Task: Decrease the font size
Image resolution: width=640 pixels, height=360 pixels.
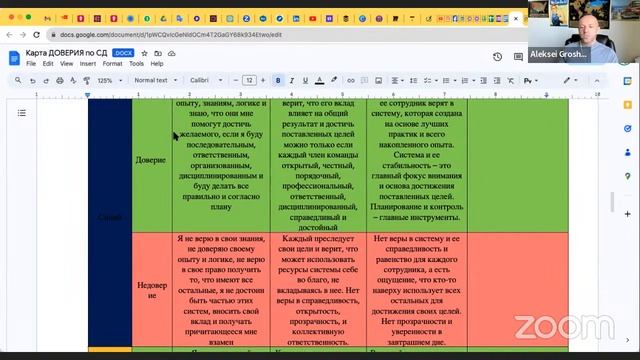Action: 236,80
